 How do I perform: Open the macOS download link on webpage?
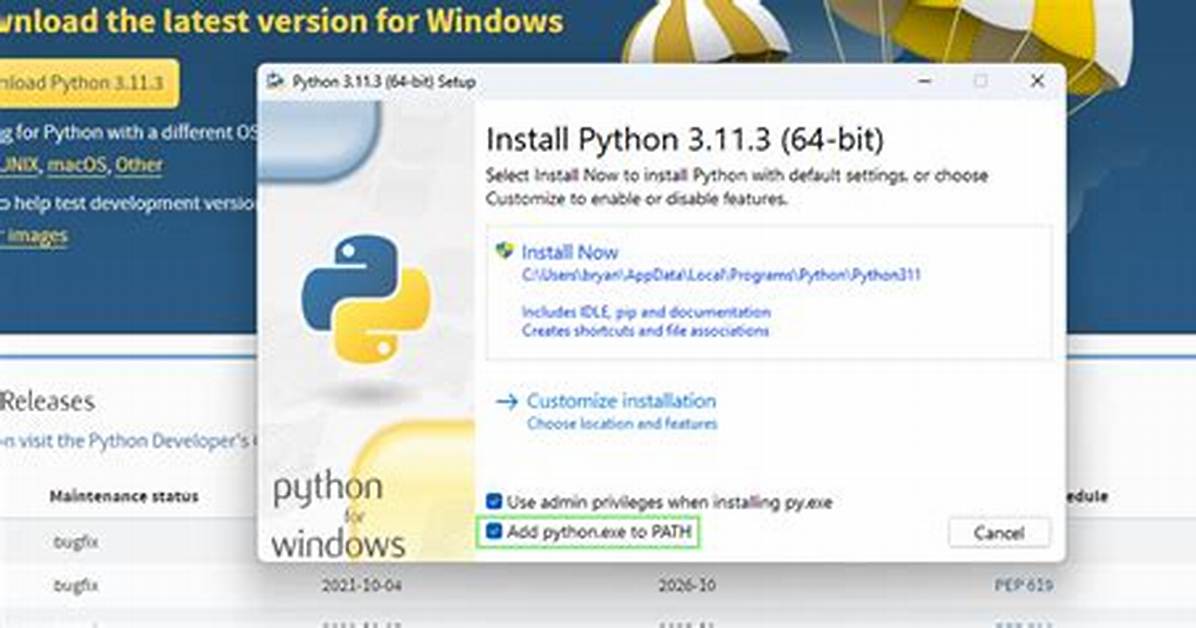[x=76, y=165]
